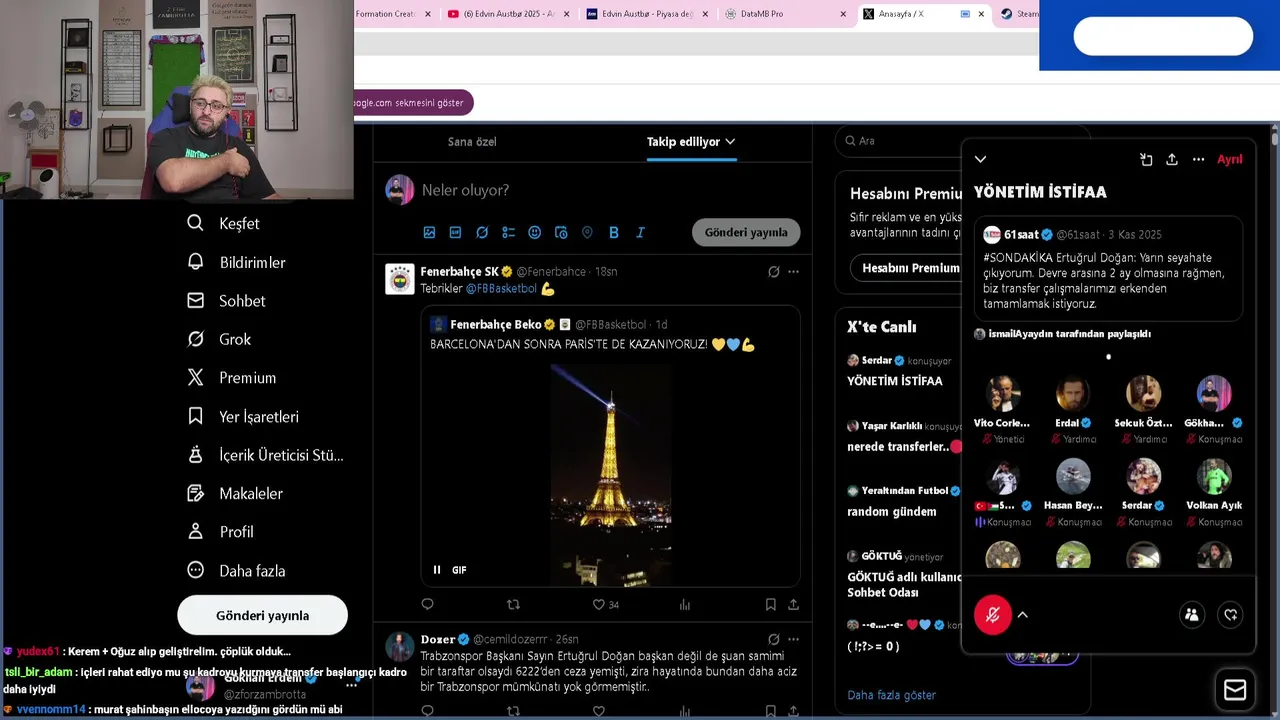
Task: Open Space three-dot more menu
Action: [x=1198, y=159]
